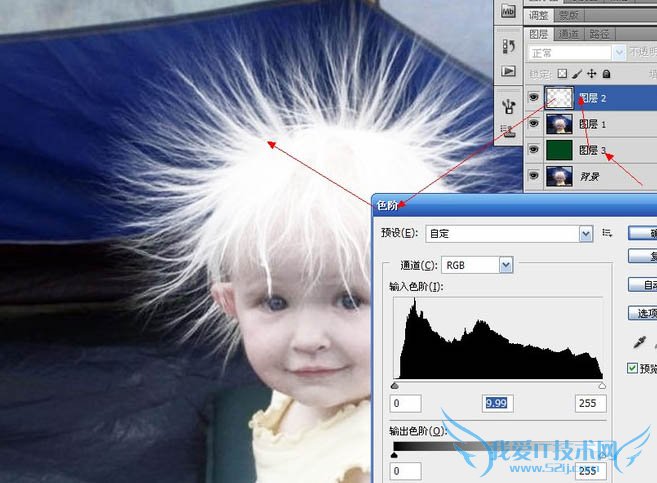Click the midtone input field showing 9.99
The height and width of the screenshot is (483, 657).
(498, 403)
